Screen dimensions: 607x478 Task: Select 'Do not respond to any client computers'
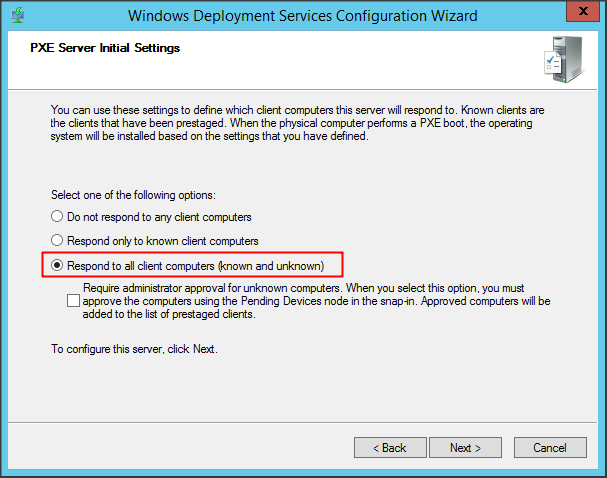[x=57, y=216]
